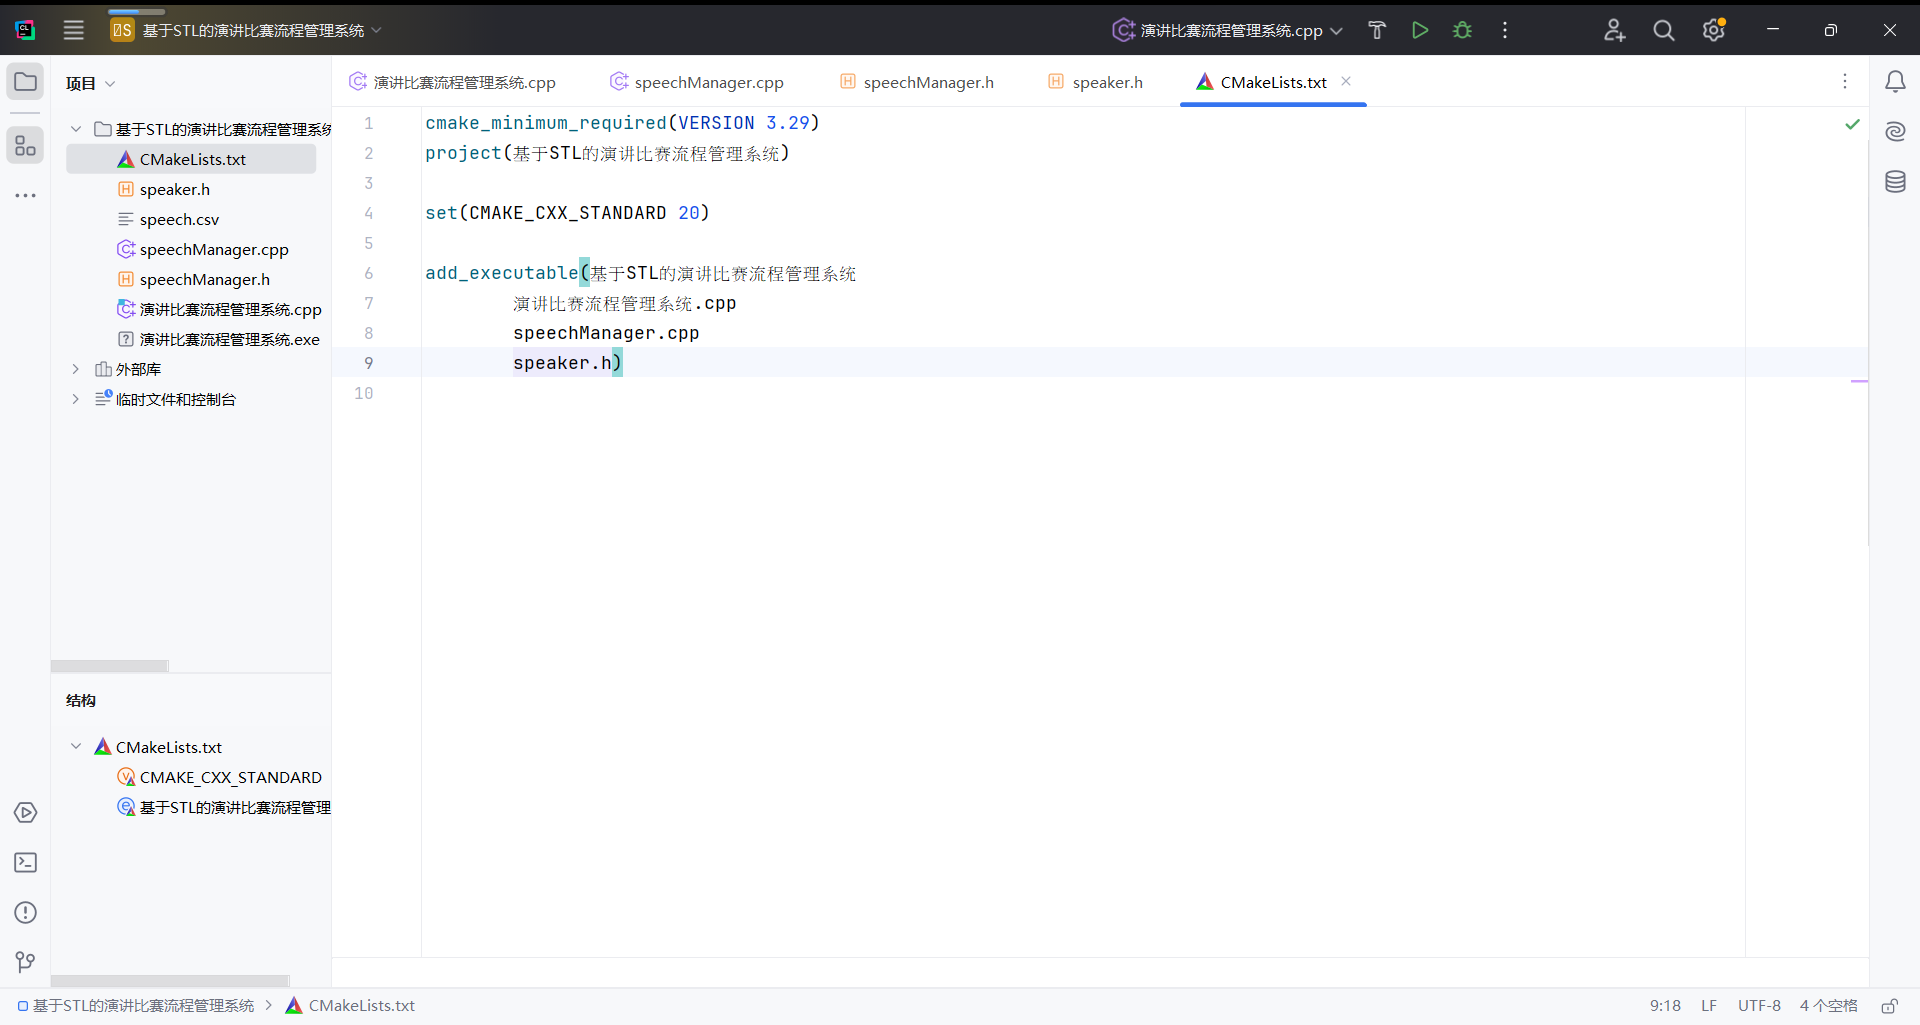Open Terminal tool window
1920x1025 pixels.
[26, 862]
